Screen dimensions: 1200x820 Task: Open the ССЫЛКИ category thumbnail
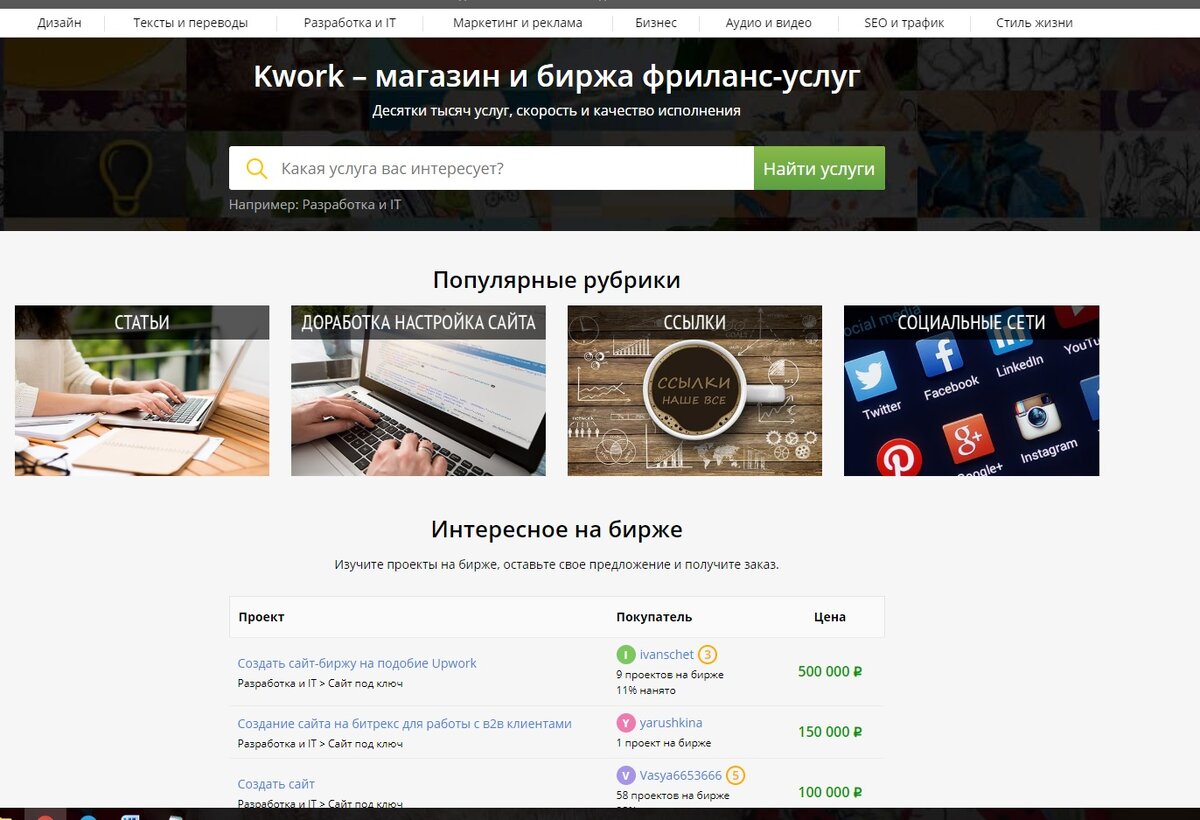pos(695,391)
